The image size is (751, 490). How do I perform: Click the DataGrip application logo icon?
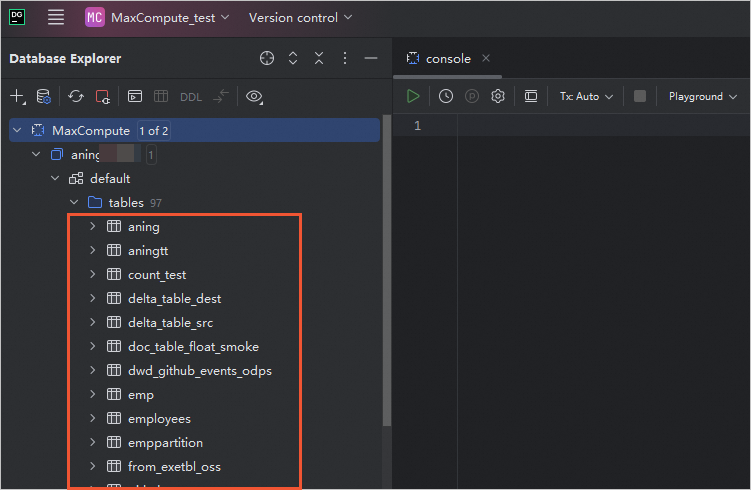click(17, 17)
